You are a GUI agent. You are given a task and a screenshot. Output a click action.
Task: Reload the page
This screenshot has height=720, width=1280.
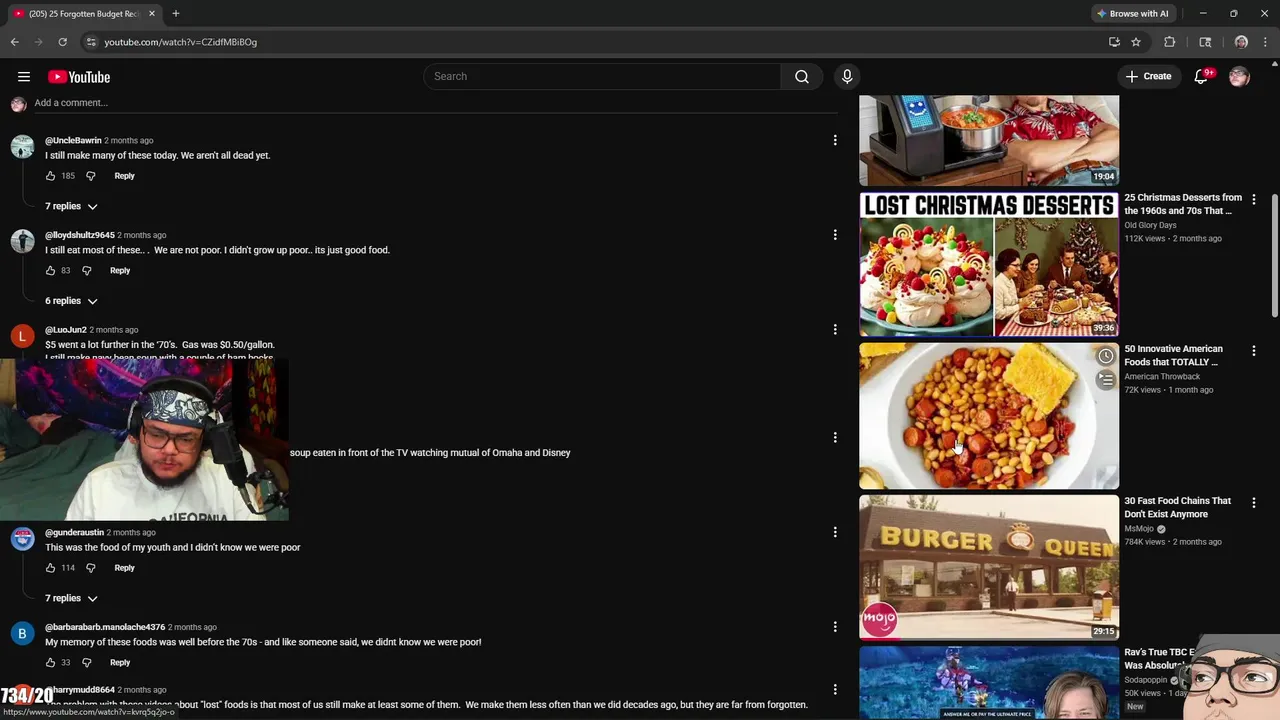62,42
